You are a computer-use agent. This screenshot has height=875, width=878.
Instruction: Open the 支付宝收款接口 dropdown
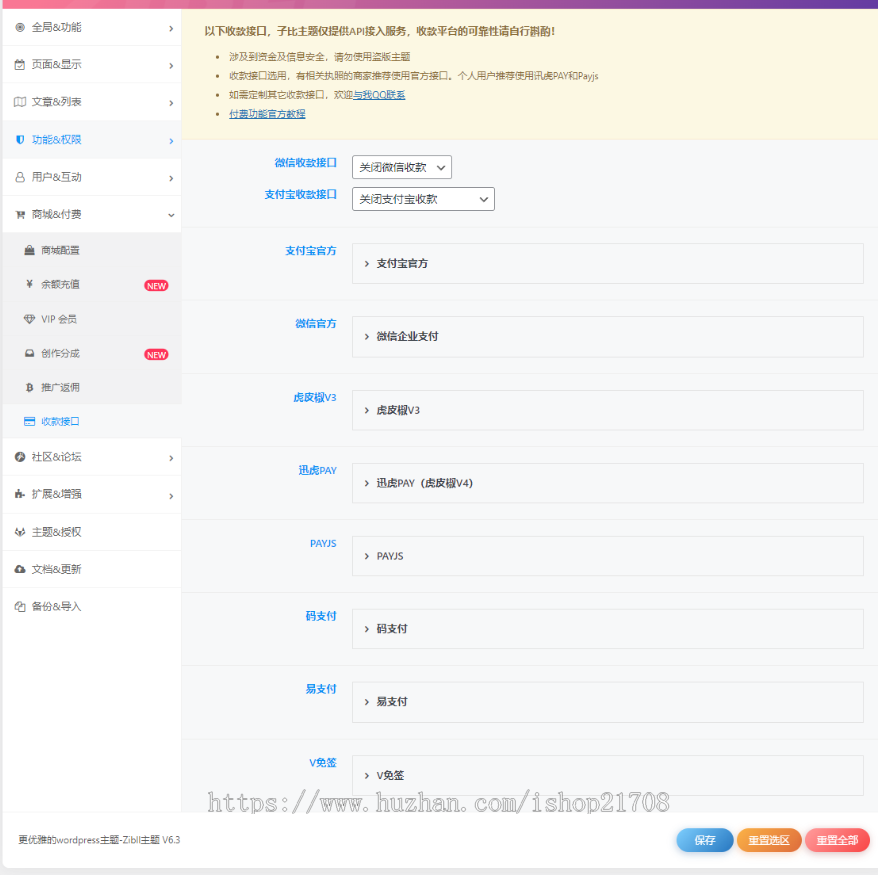click(423, 199)
